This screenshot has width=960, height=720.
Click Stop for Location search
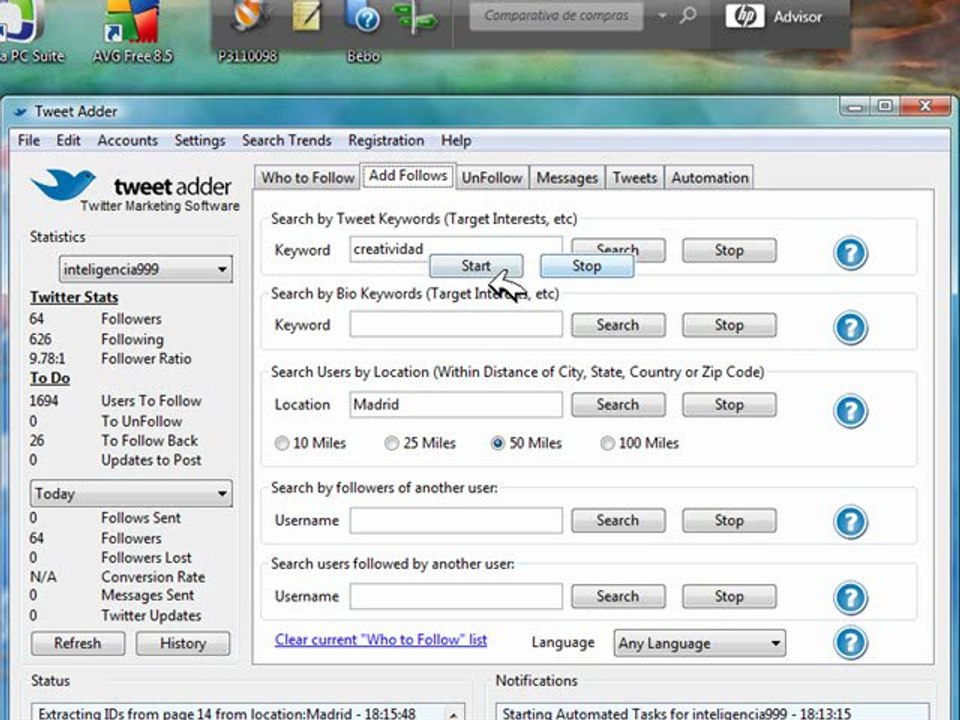729,405
